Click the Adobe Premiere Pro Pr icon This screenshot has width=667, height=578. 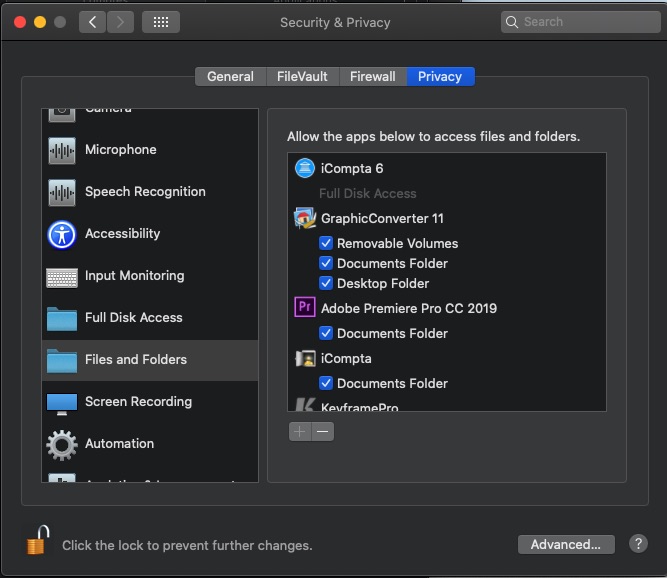[305, 307]
